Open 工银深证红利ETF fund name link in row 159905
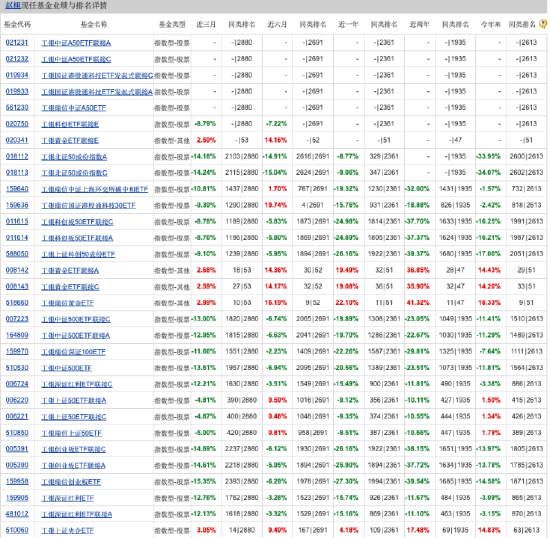This screenshot has height=538, width=550. click(x=68, y=498)
